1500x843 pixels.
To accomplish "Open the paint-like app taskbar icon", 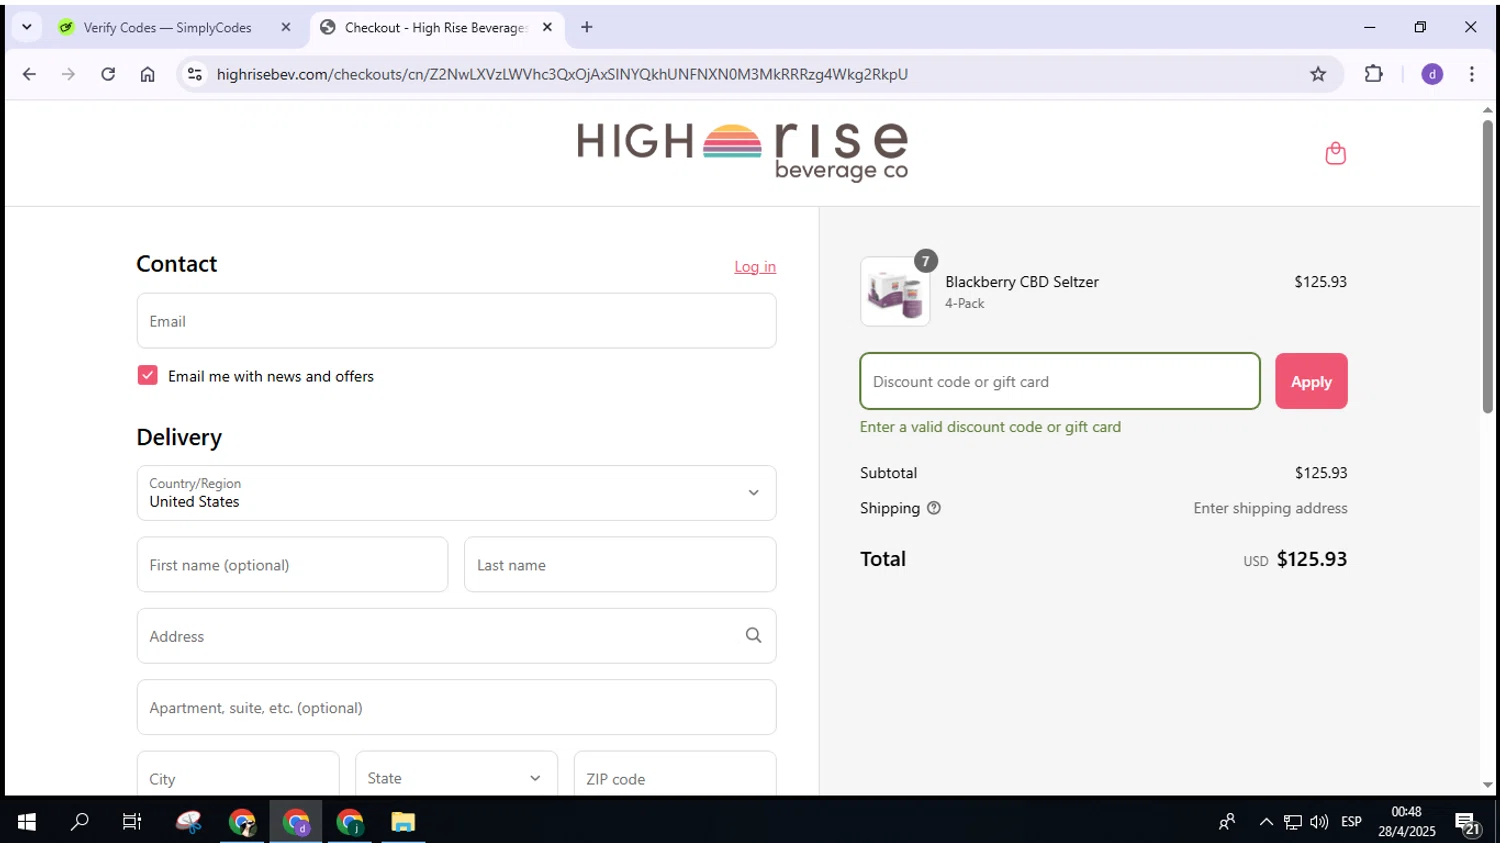I will [x=188, y=822].
